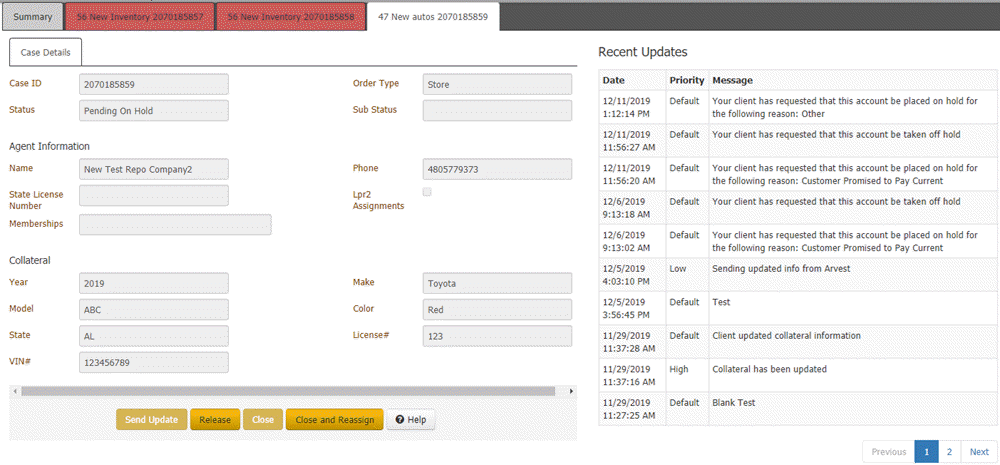Select the 47 New autos 2070185859 tab
The height and width of the screenshot is (465, 1000).
(x=433, y=17)
